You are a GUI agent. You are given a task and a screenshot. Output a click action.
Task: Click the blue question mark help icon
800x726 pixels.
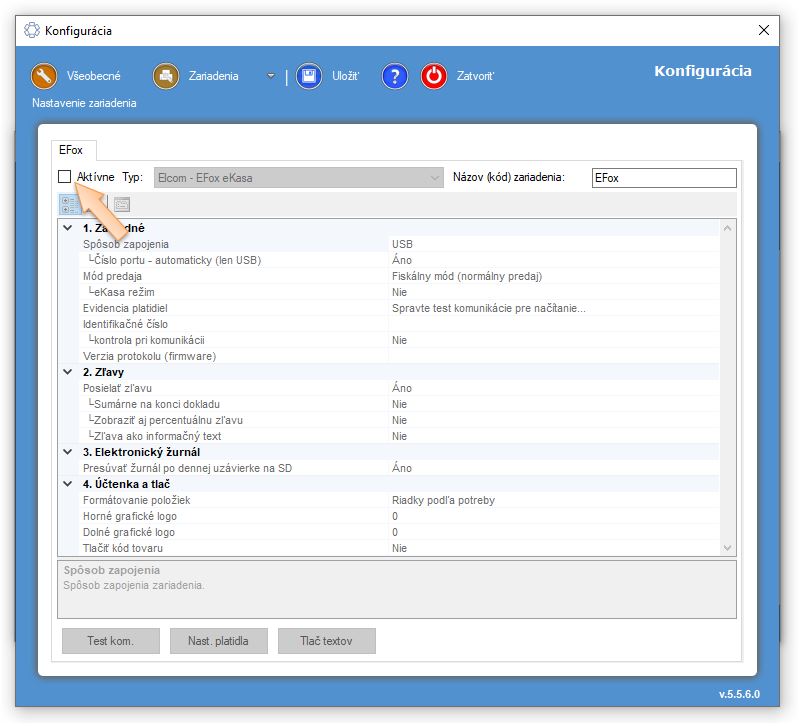pyautogui.click(x=395, y=76)
